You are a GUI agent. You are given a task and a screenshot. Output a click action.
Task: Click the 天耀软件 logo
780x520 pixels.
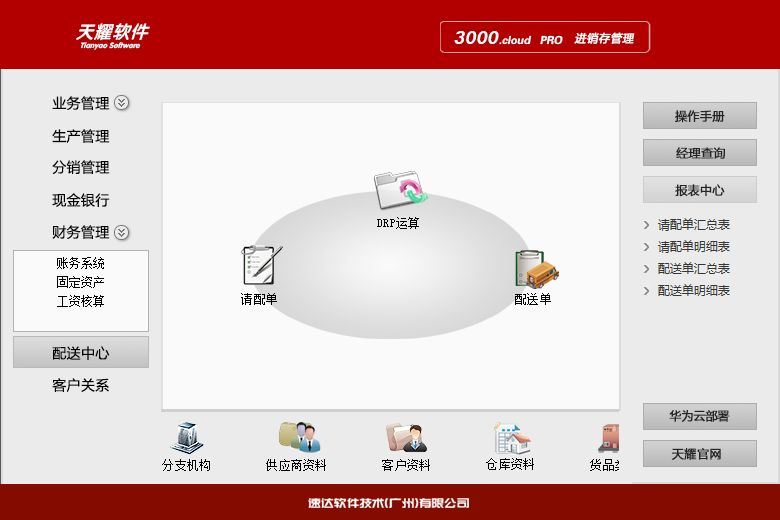click(112, 36)
